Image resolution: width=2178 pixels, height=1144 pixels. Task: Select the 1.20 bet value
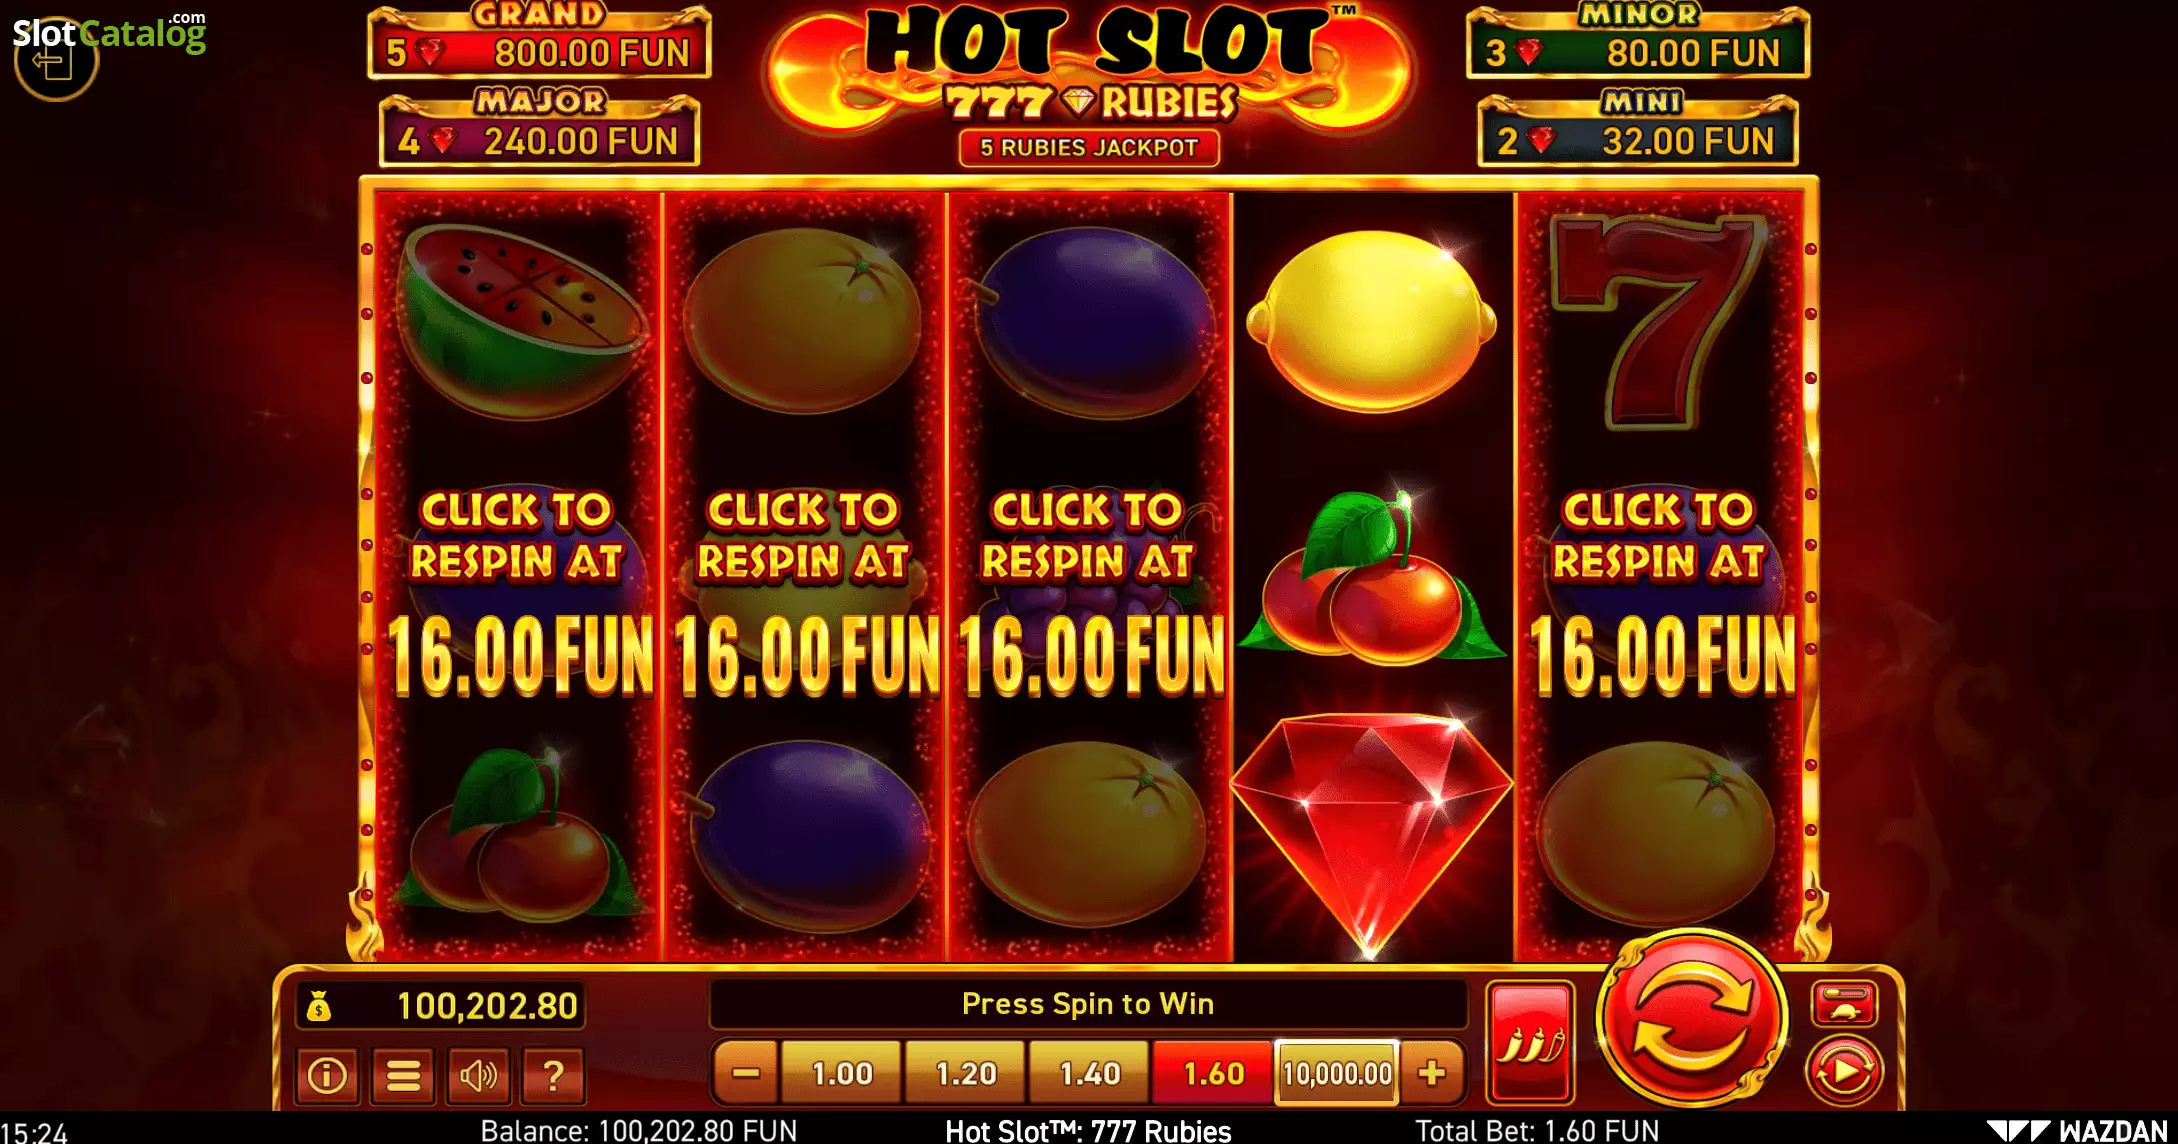pos(965,1073)
